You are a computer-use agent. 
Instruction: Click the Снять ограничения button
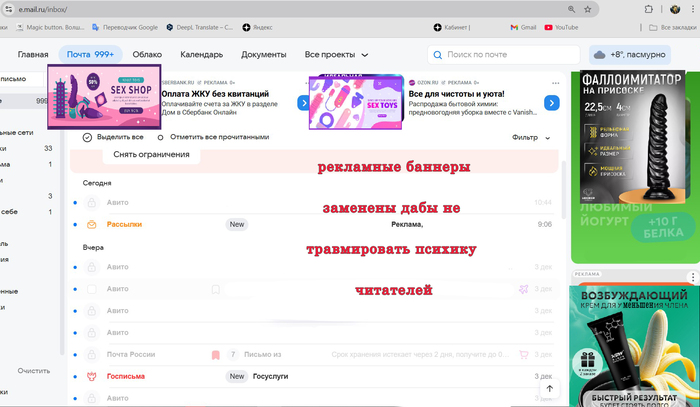151,155
